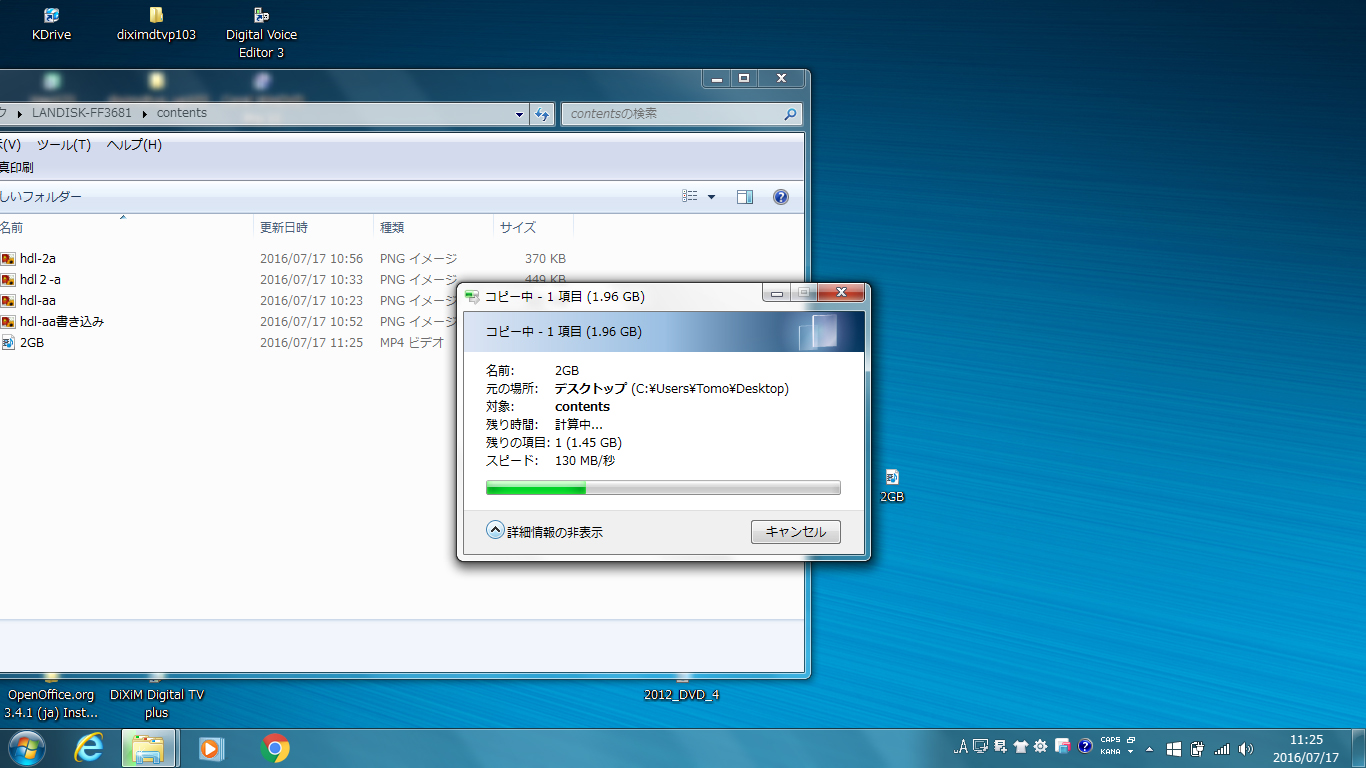Click the copy progress bar
The width and height of the screenshot is (1366, 768).
[663, 488]
